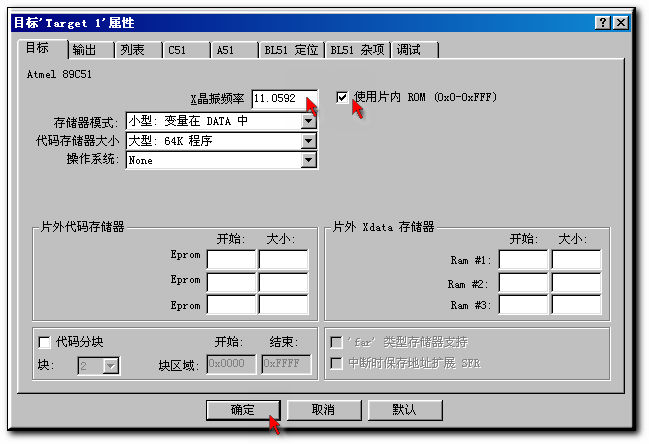Open the 列表 tab
This screenshot has height=444, width=649.
pyautogui.click(x=132, y=50)
